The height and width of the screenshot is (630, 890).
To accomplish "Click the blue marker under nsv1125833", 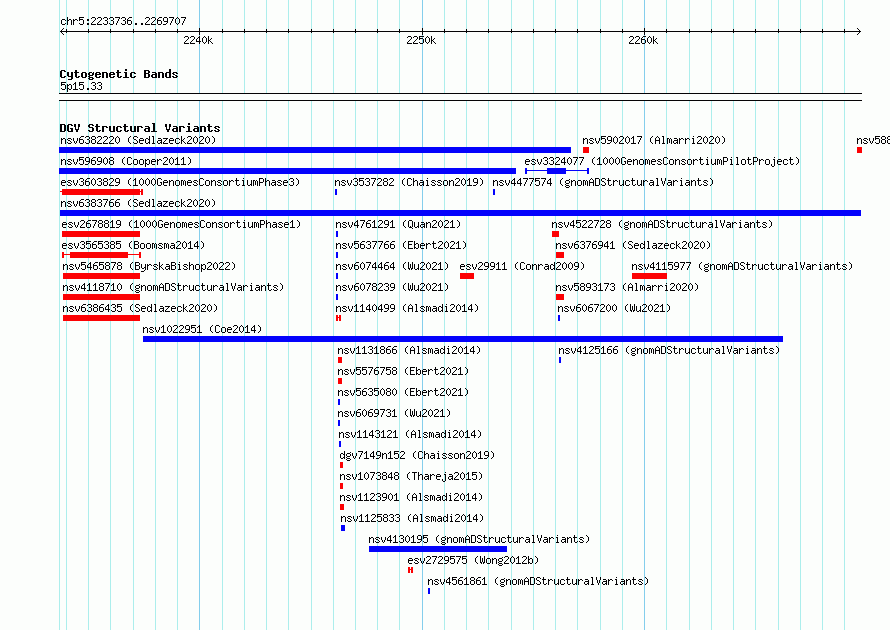I will pyautogui.click(x=343, y=528).
